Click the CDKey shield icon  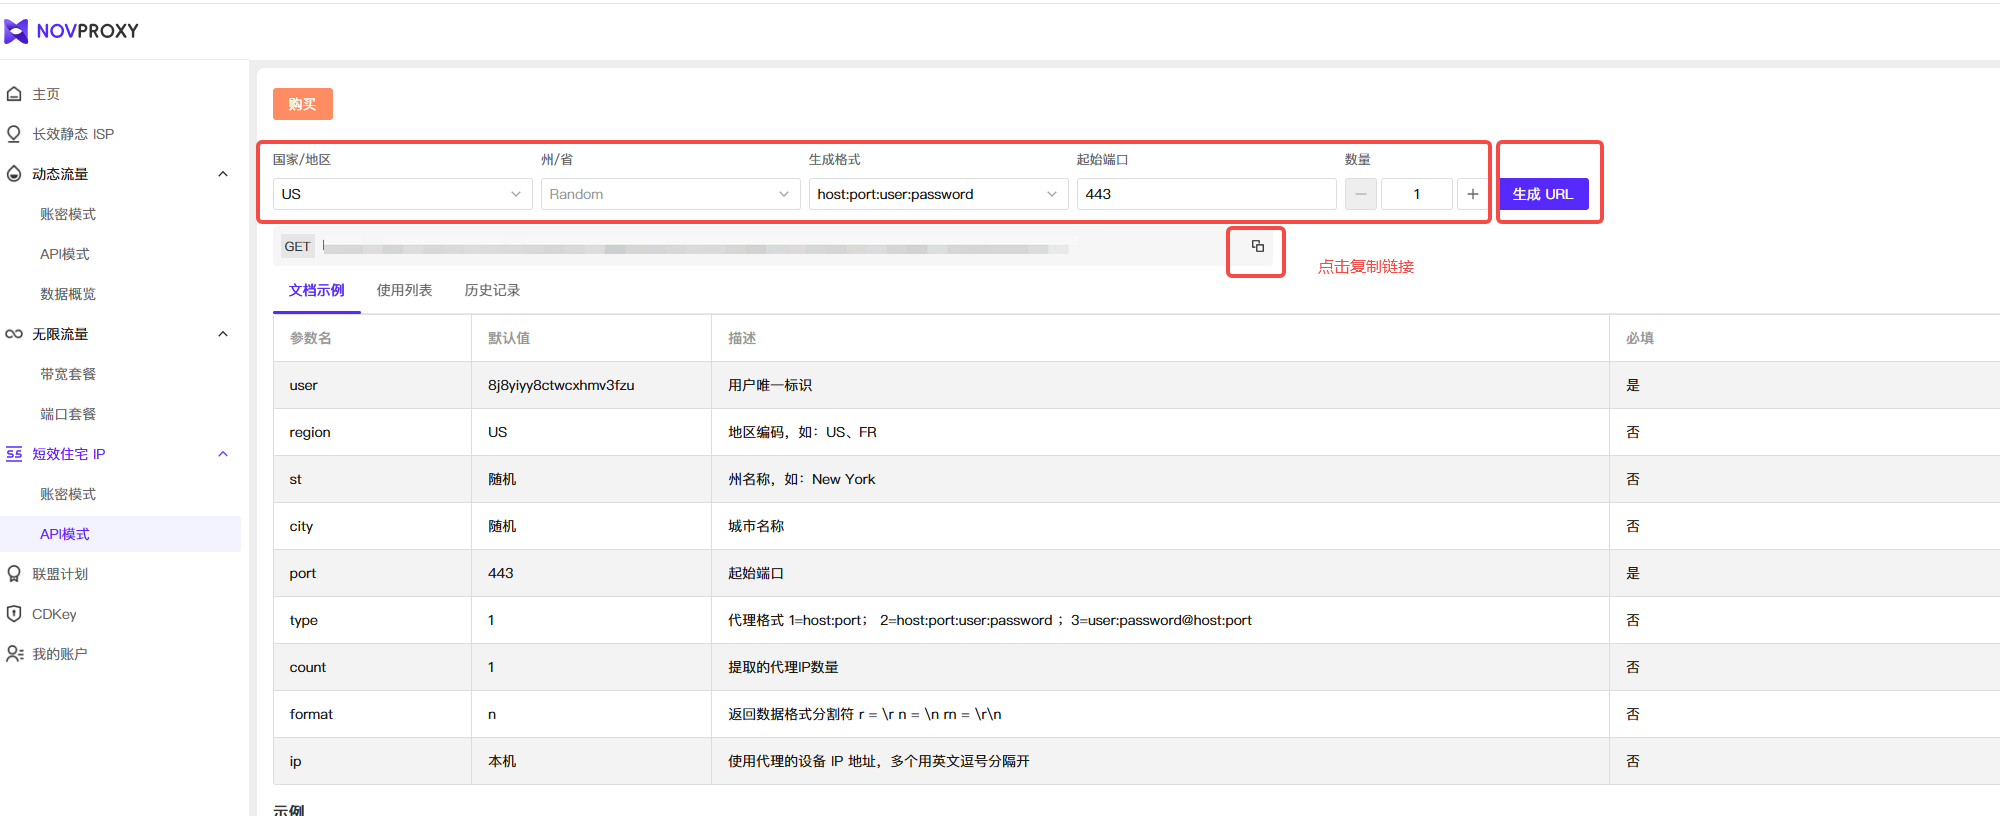[14, 614]
